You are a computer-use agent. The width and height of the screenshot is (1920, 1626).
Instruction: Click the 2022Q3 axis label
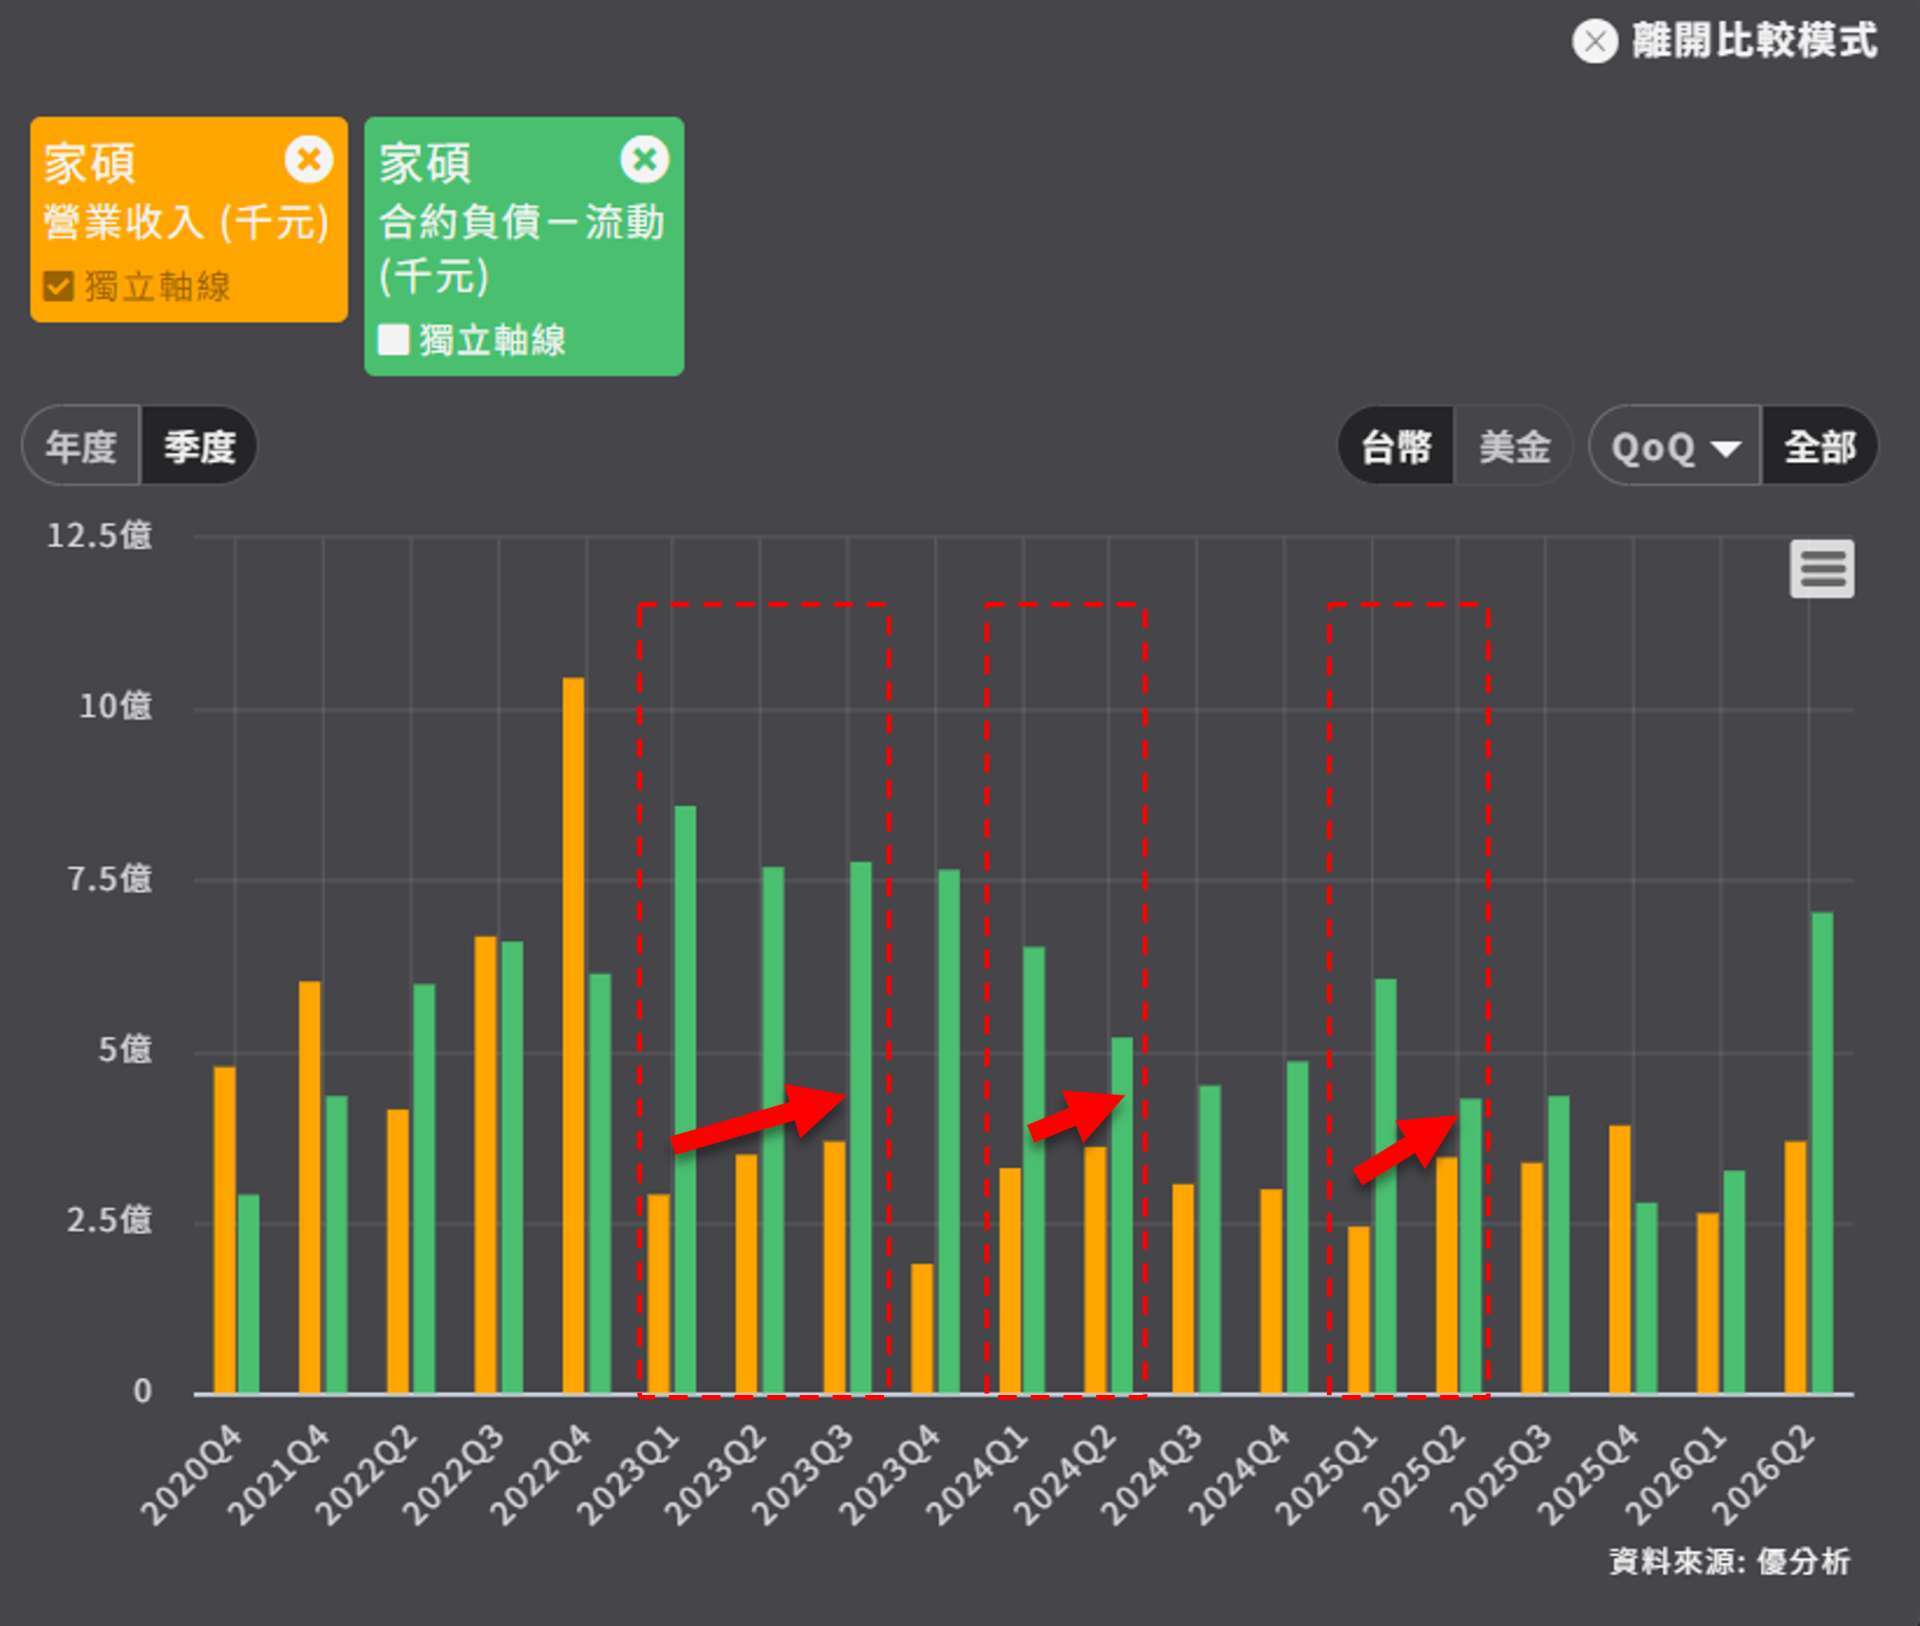tap(453, 1476)
